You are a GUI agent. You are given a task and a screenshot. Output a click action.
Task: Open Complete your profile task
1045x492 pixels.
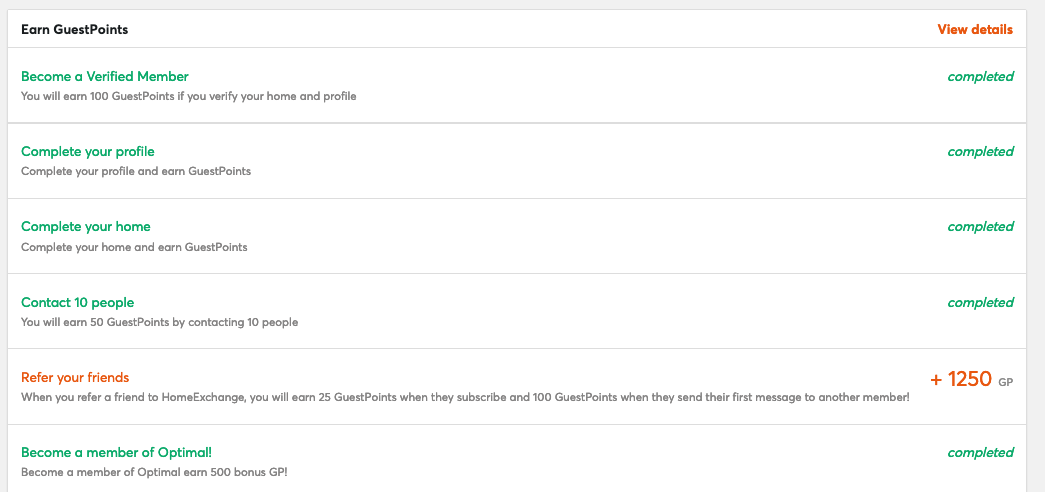(x=87, y=151)
